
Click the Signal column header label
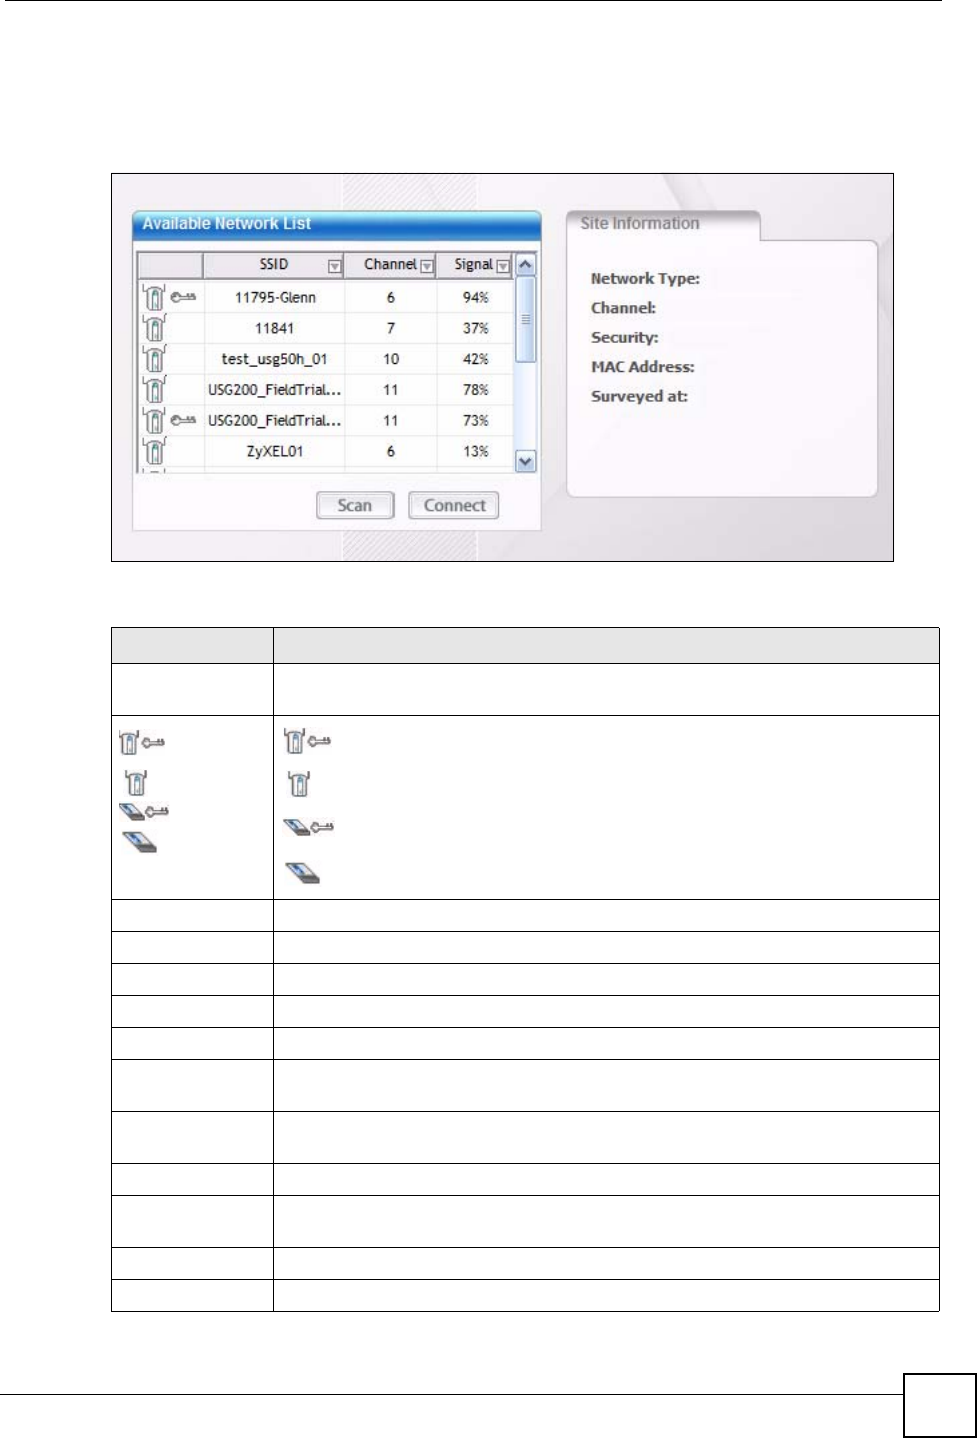click(x=473, y=264)
